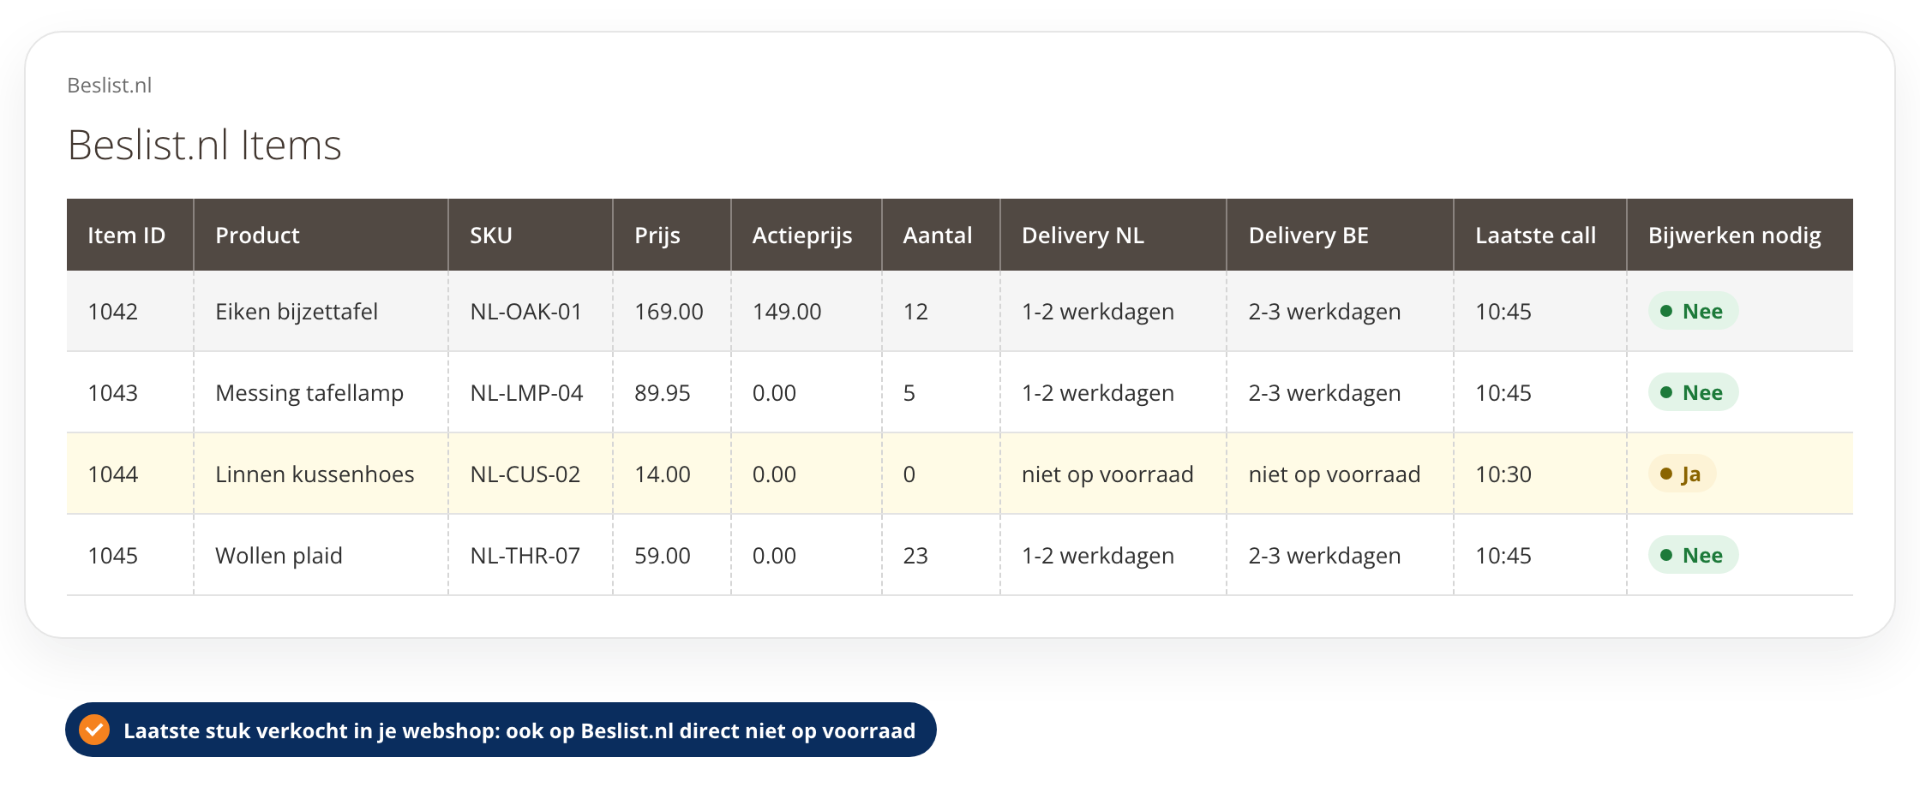Click the Nee badge for Eiken bijzettafel
1920x805 pixels.
[x=1693, y=311]
